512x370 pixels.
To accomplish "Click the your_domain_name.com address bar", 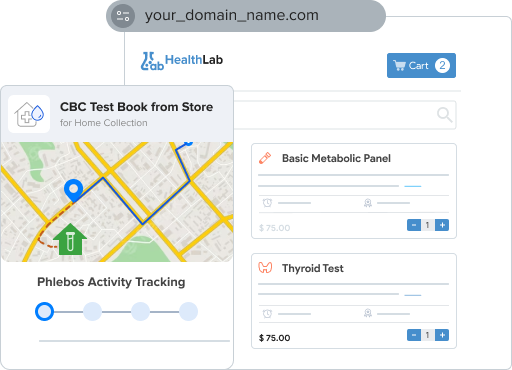I will (246, 16).
